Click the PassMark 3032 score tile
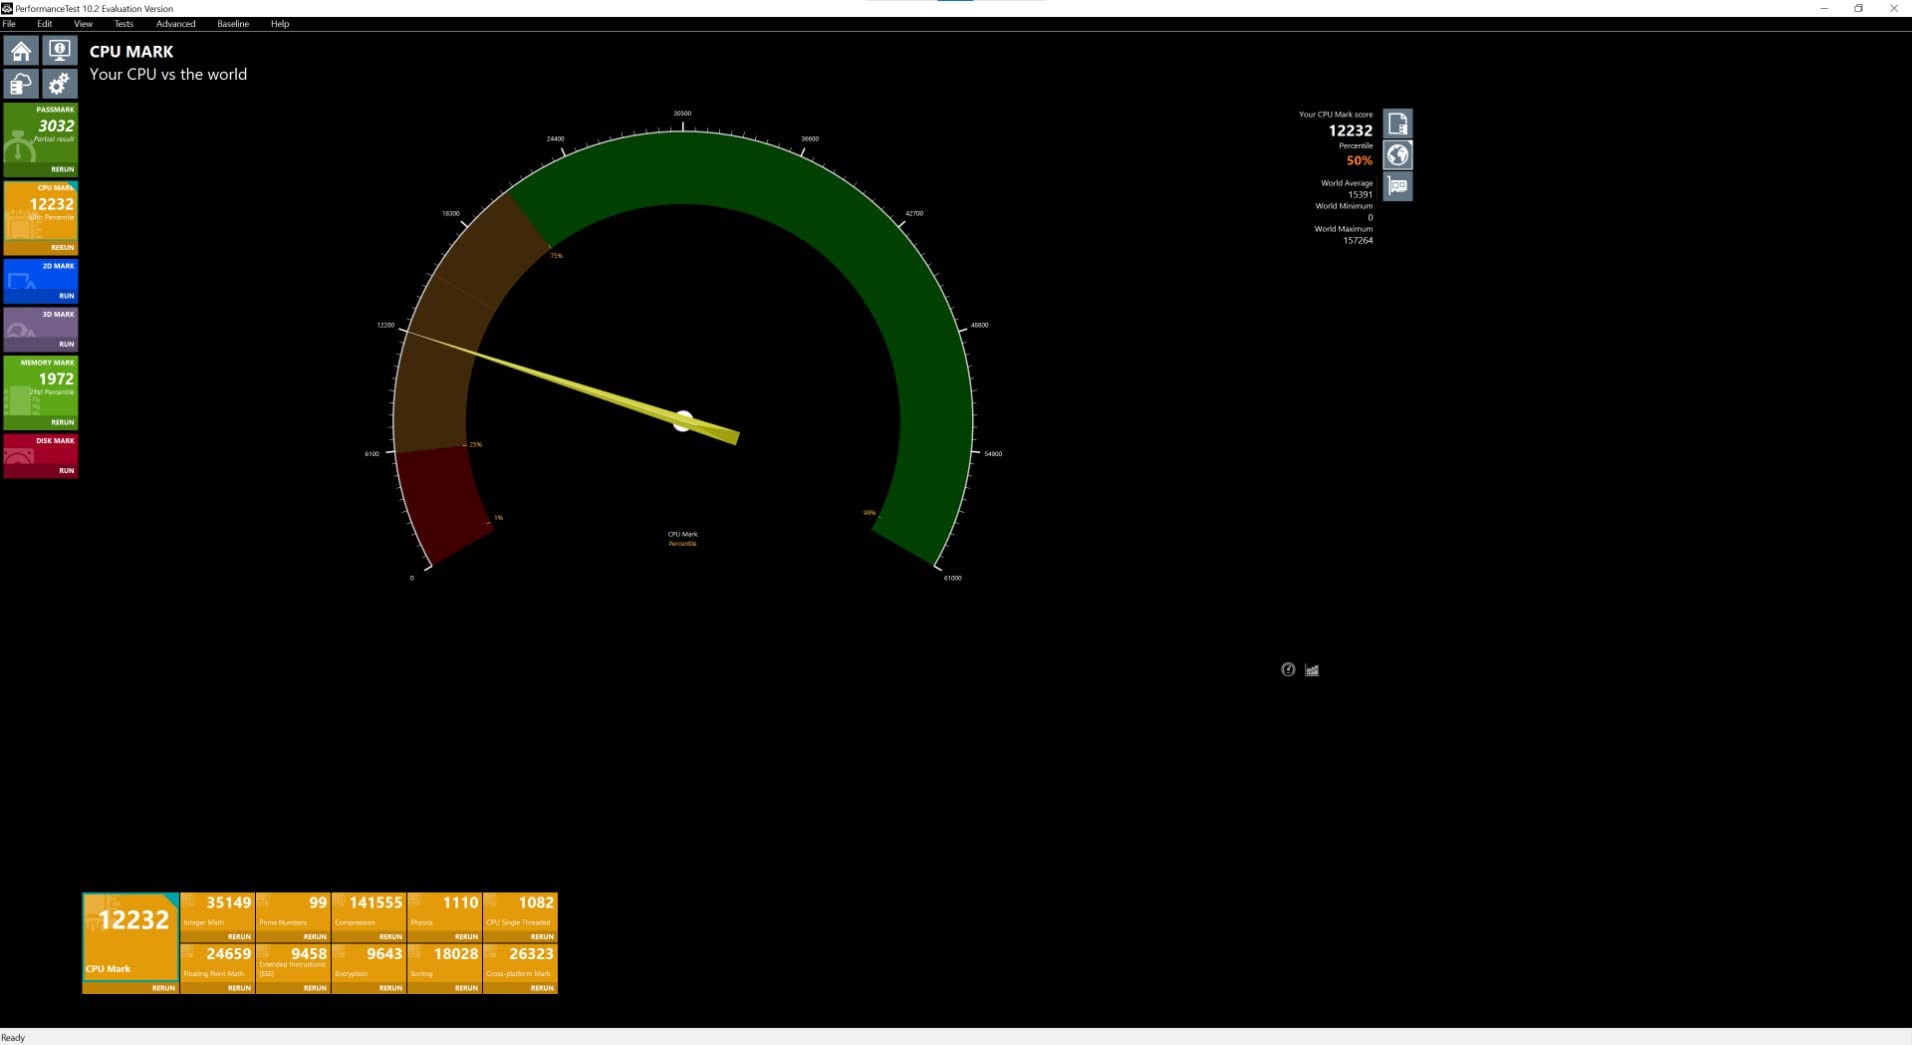Viewport: 1912px width, 1045px height. 41,133
